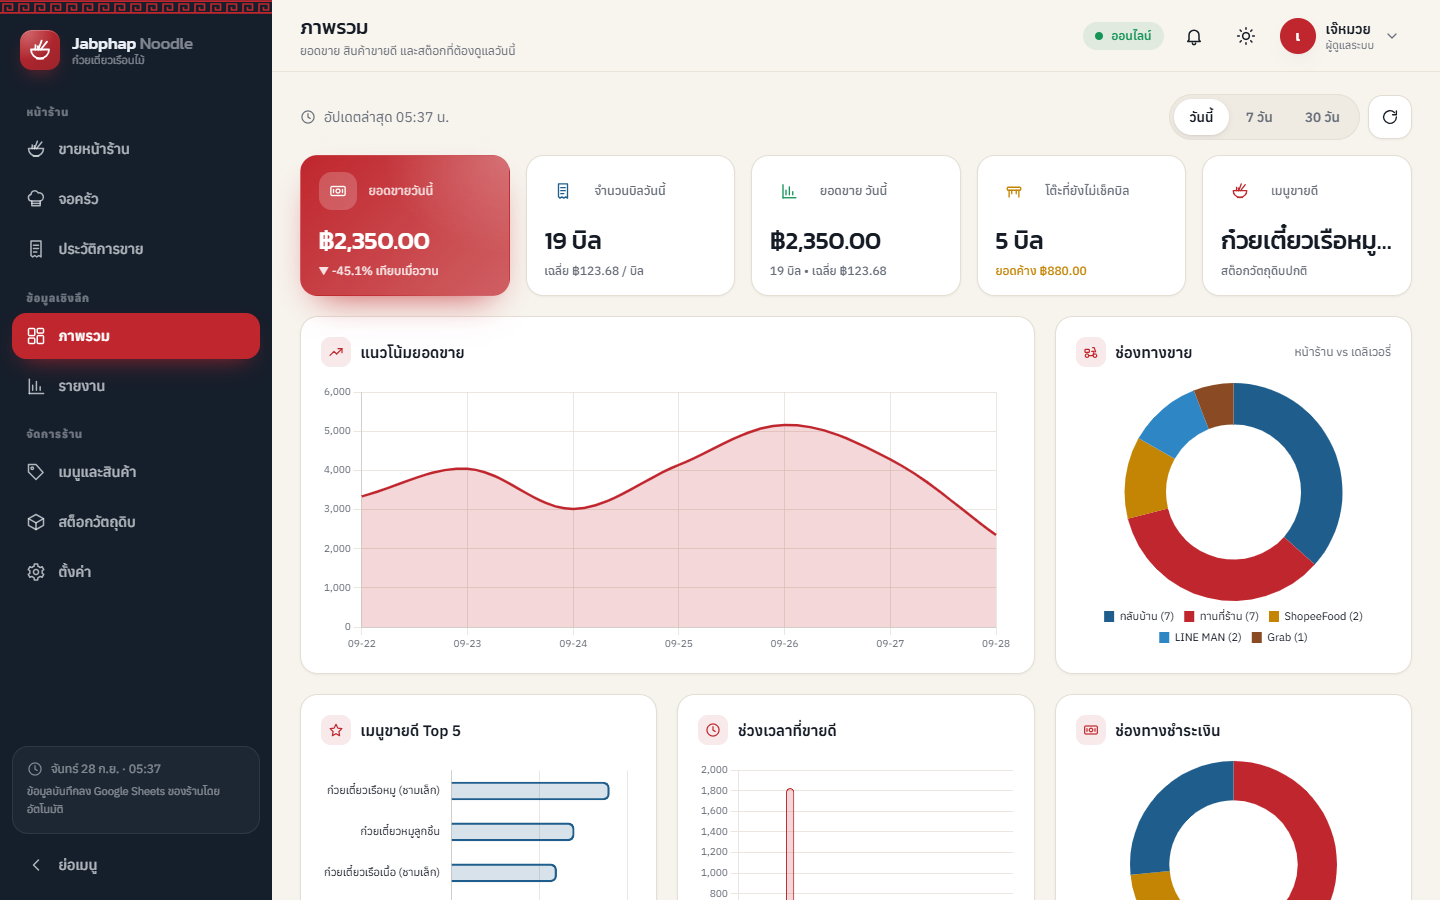Viewport: 1440px width, 900px height.
Task: Click the ก๋วยเตี๋ยวเรือหมู (ชามเล็ก) bar
Action: point(530,791)
